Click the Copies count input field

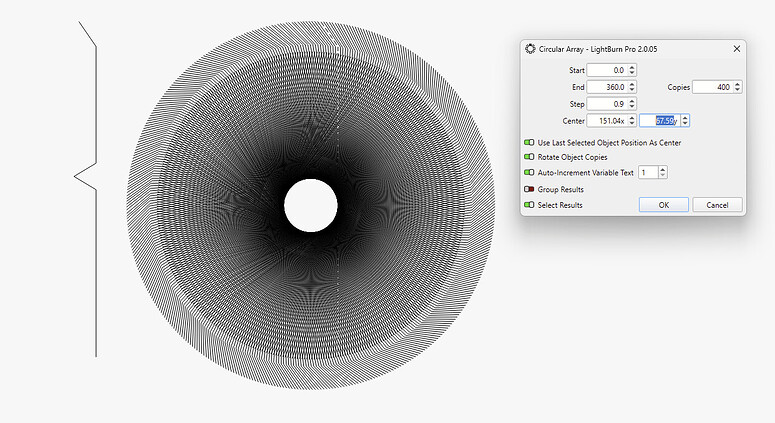pyautogui.click(x=712, y=87)
